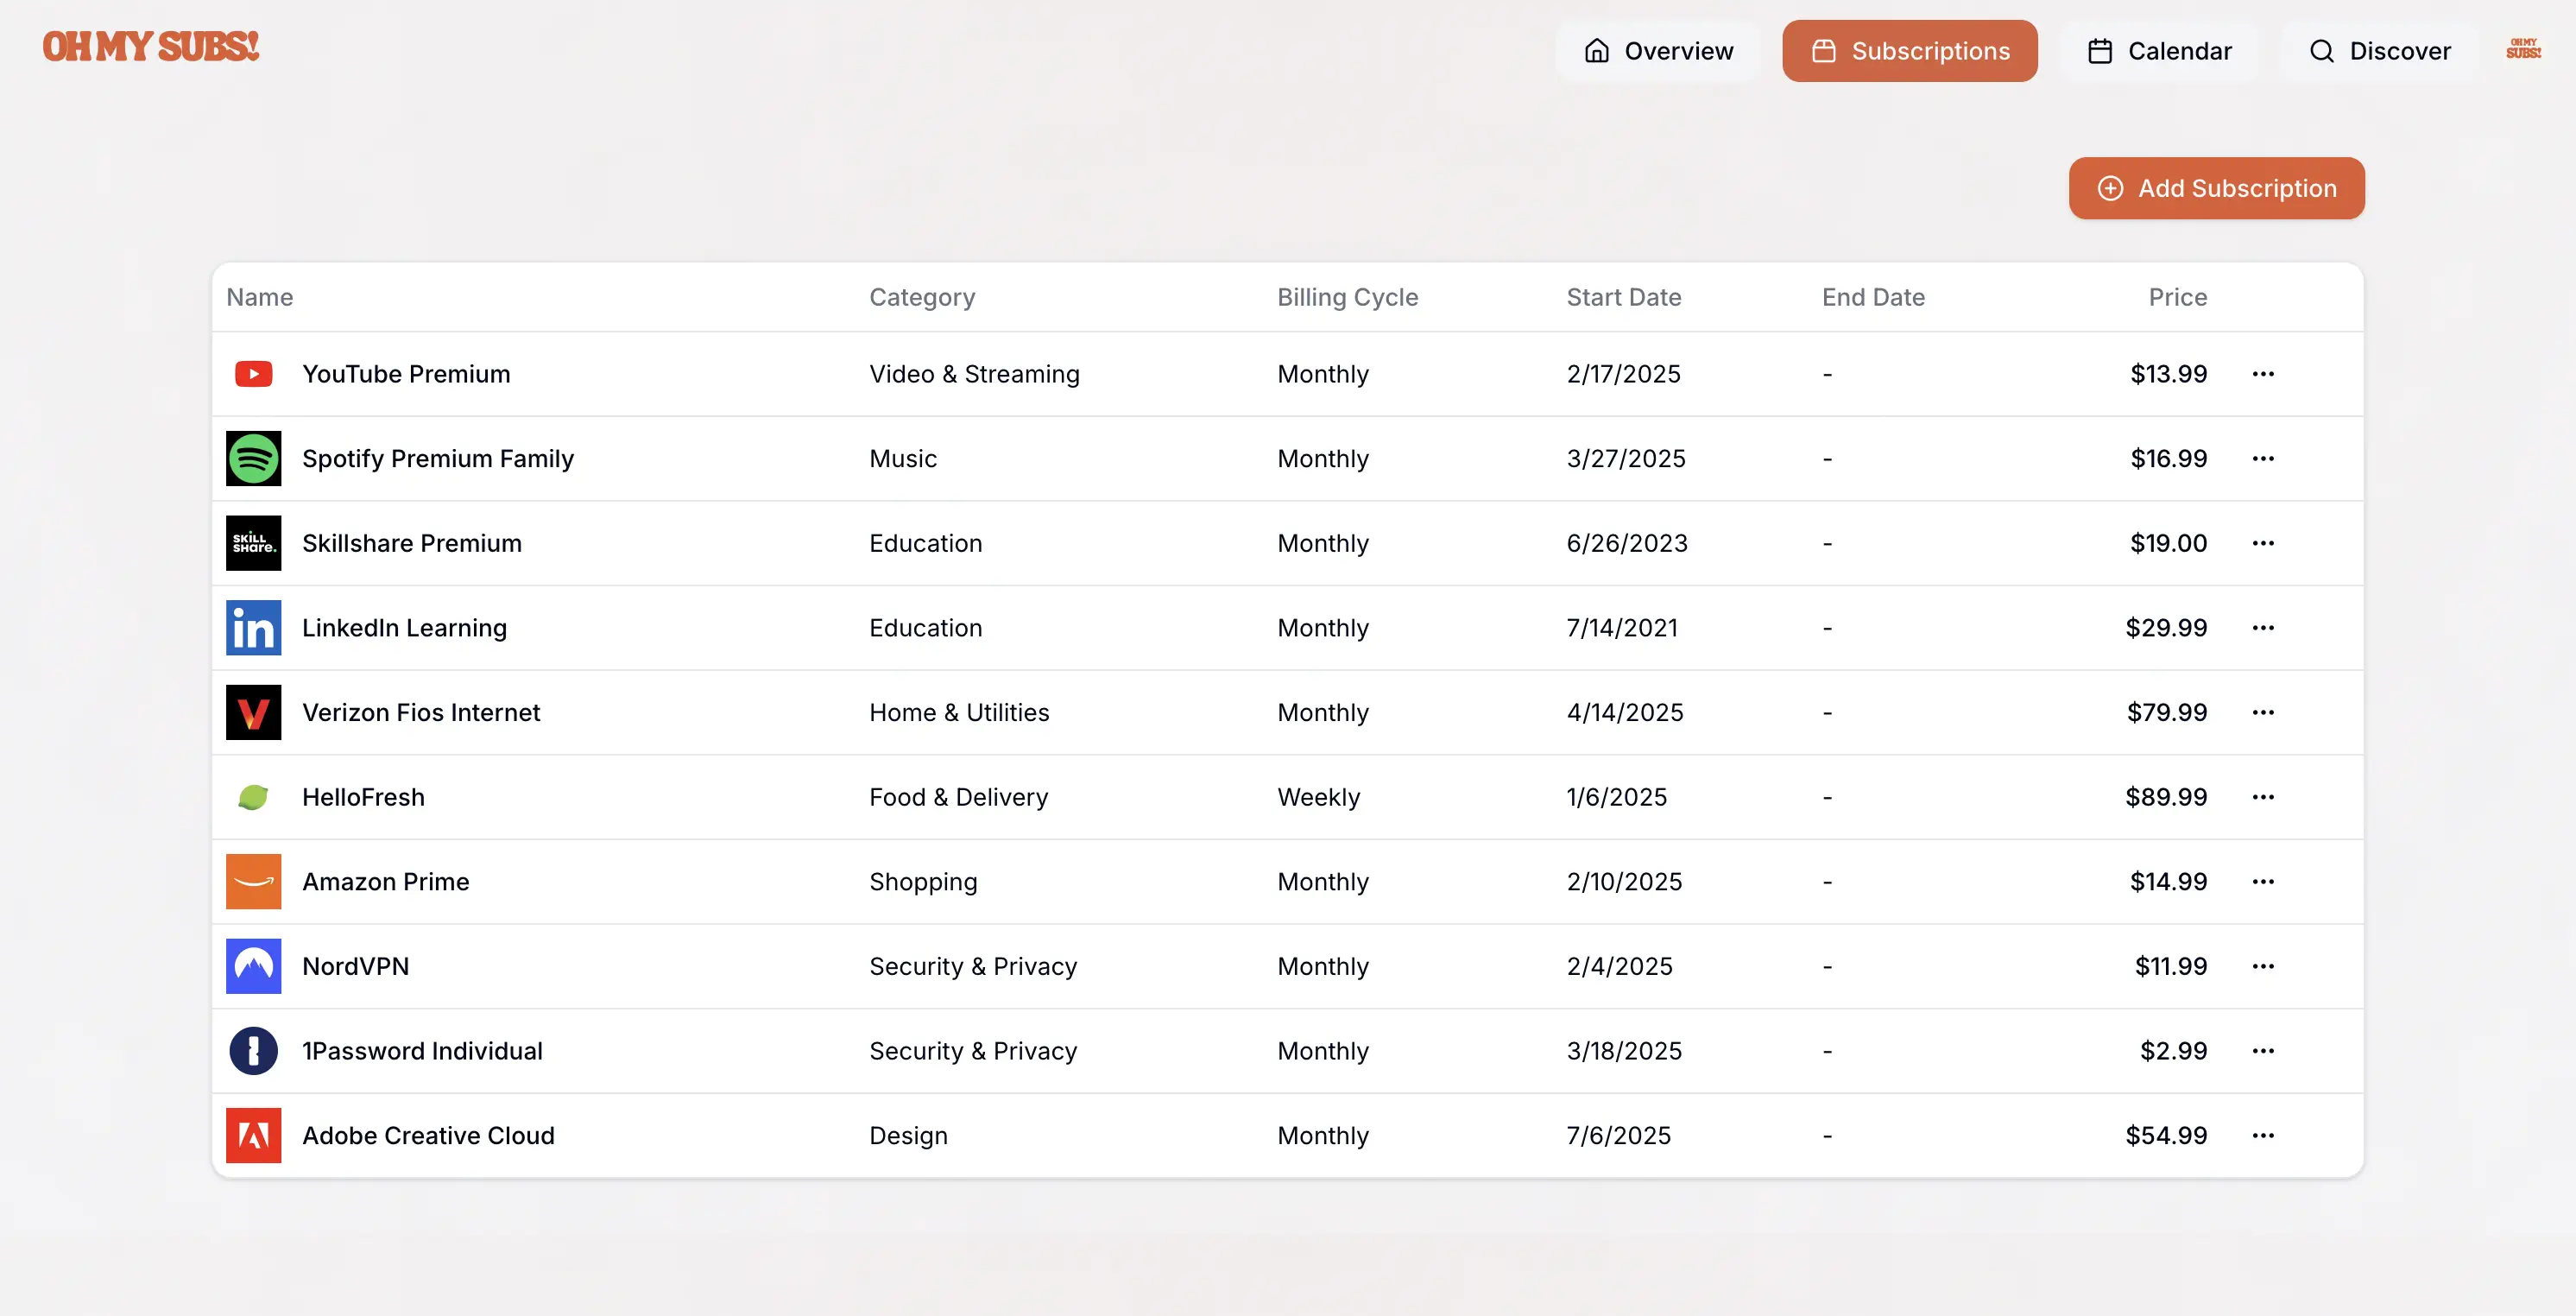This screenshot has height=1316, width=2576.
Task: Switch to the Discover tab
Action: [x=2379, y=51]
